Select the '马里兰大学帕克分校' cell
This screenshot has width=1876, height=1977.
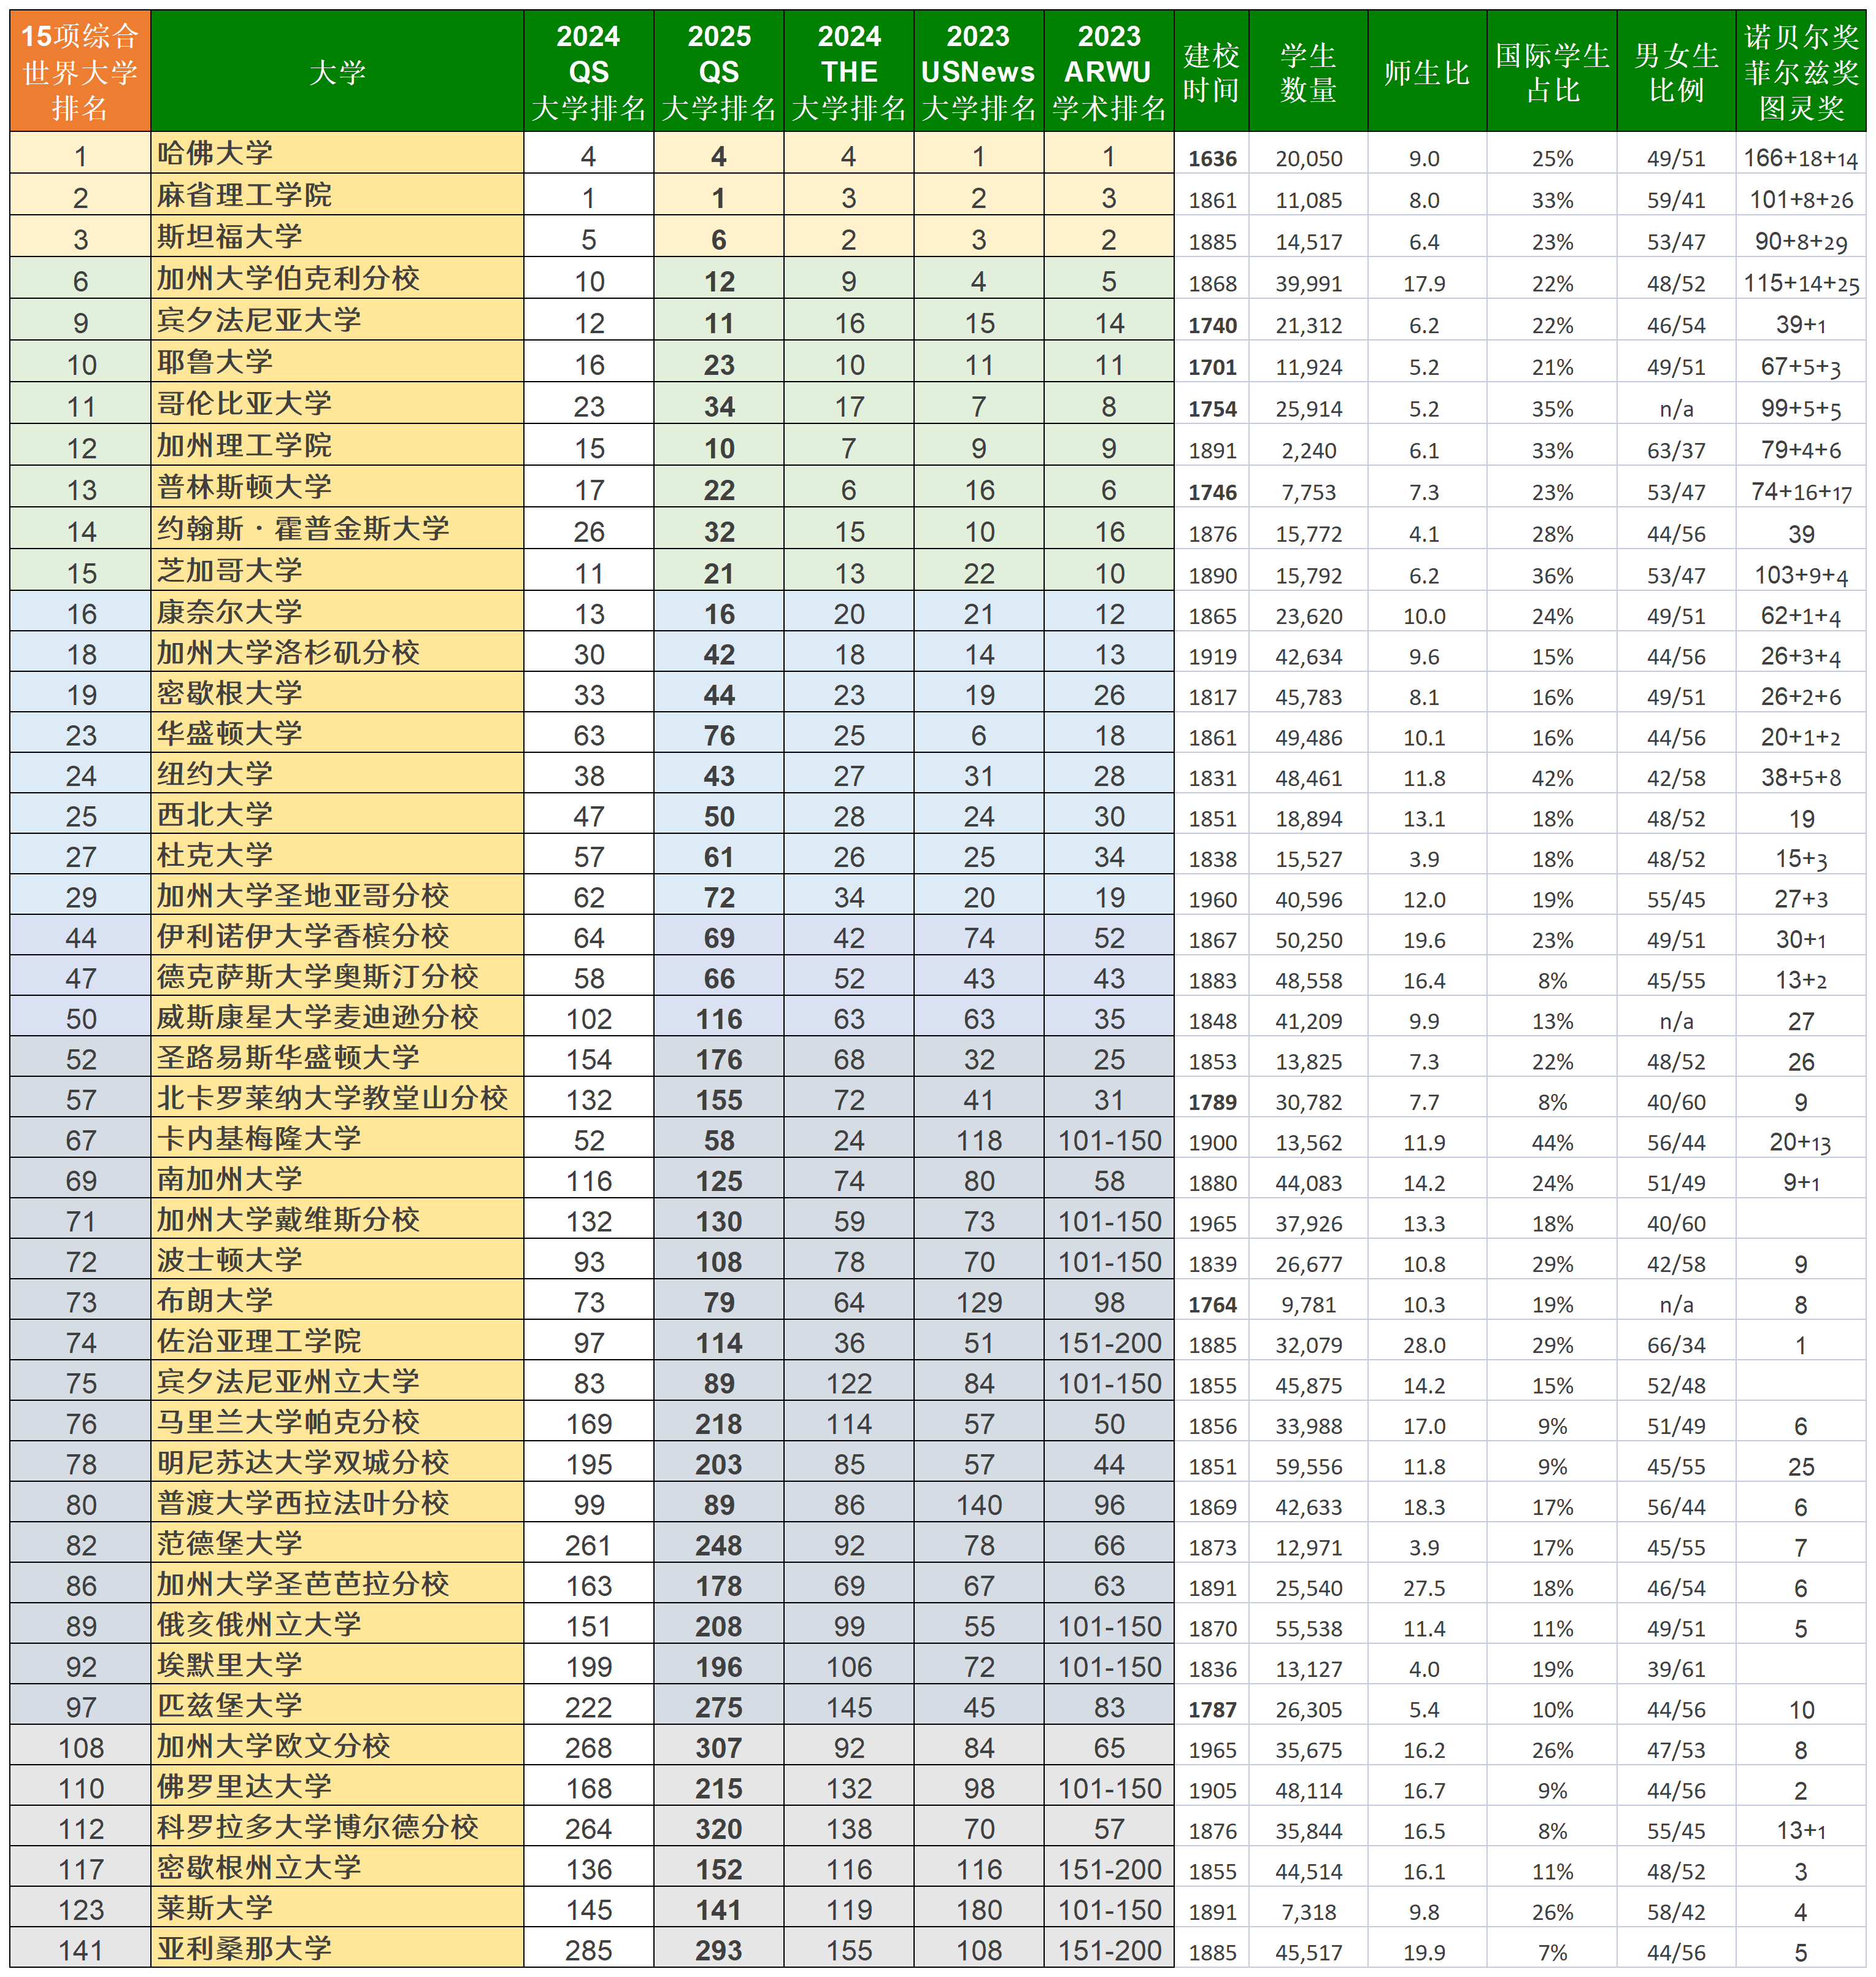(x=337, y=1422)
